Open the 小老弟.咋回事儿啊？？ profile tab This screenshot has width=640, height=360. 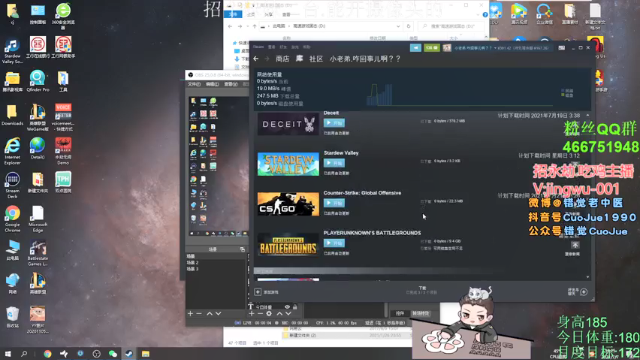(365, 59)
